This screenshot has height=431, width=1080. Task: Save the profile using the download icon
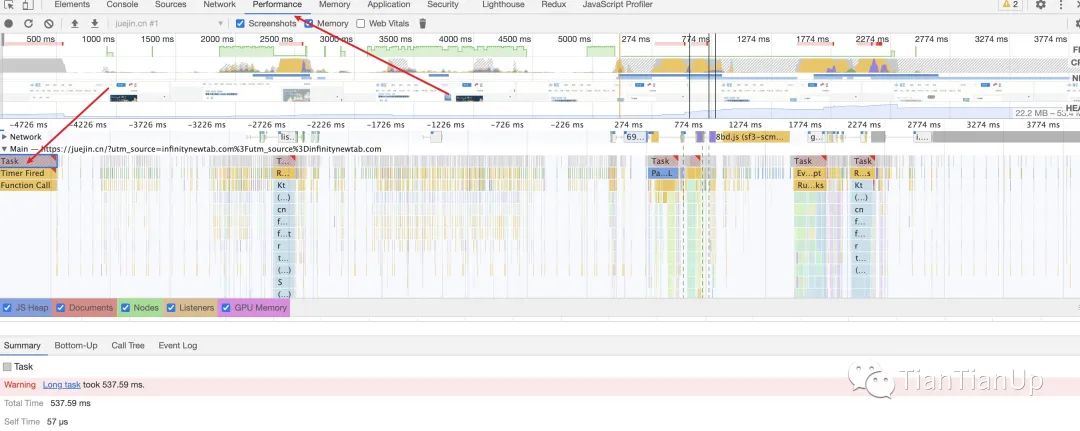pyautogui.click(x=94, y=23)
